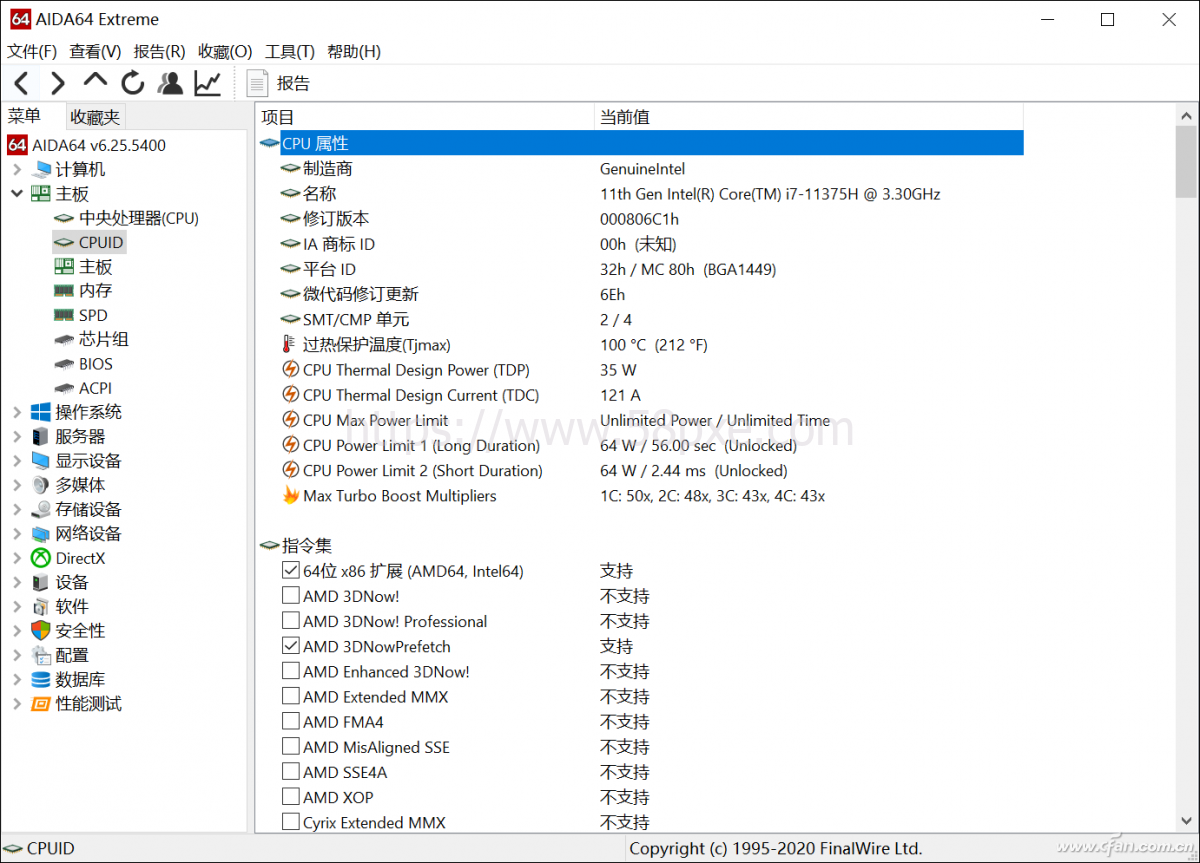The image size is (1200, 863).
Task: Click the 报告 toolbar button label
Action: (293, 83)
